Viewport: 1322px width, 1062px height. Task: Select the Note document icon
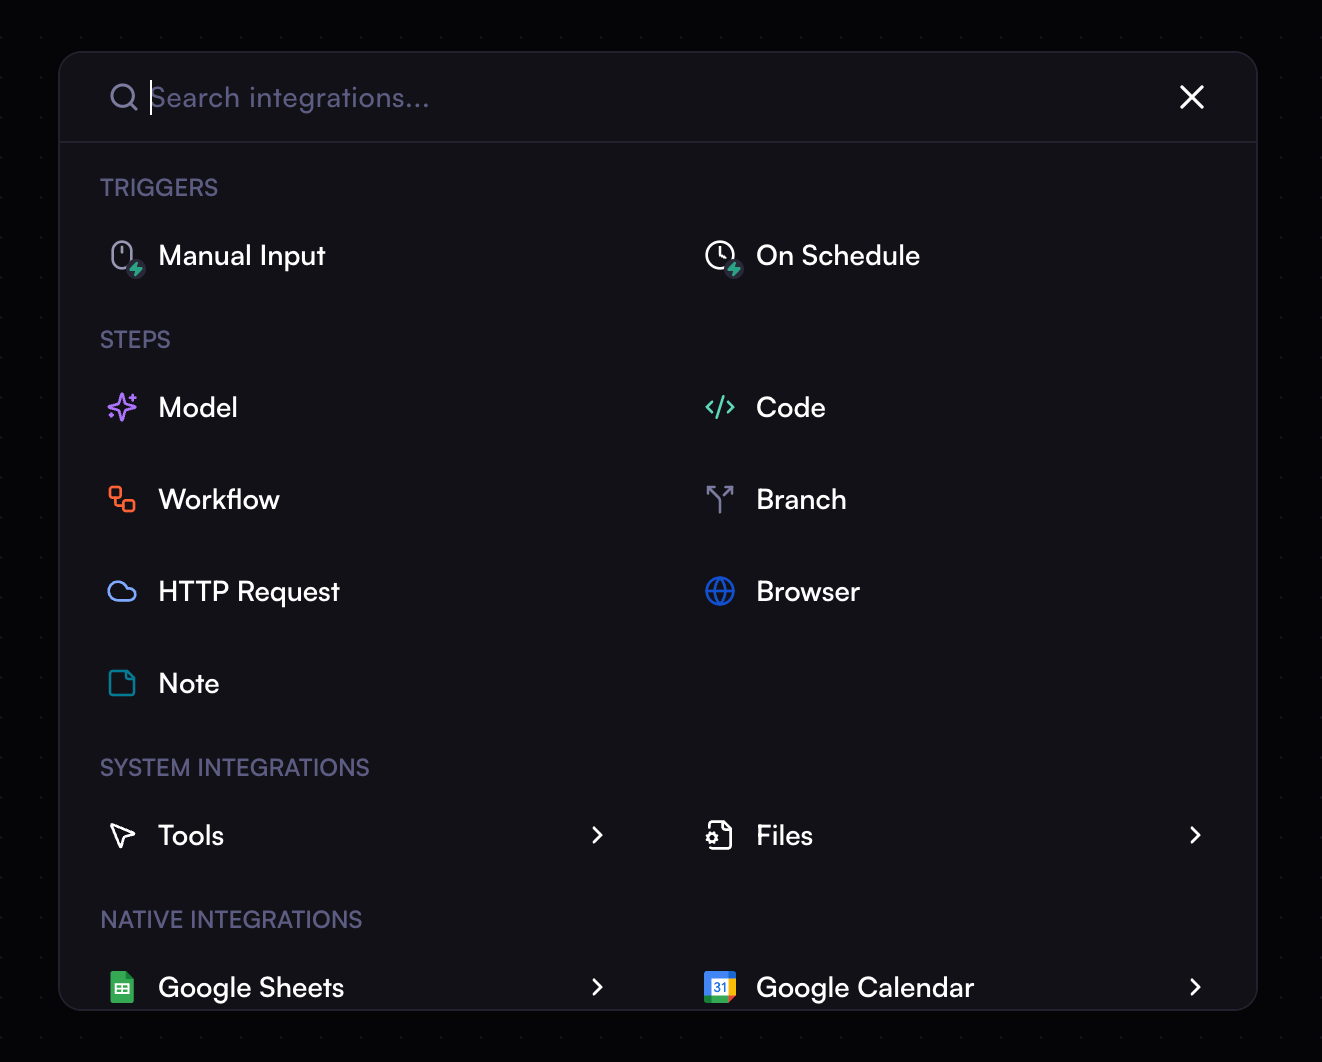121,683
